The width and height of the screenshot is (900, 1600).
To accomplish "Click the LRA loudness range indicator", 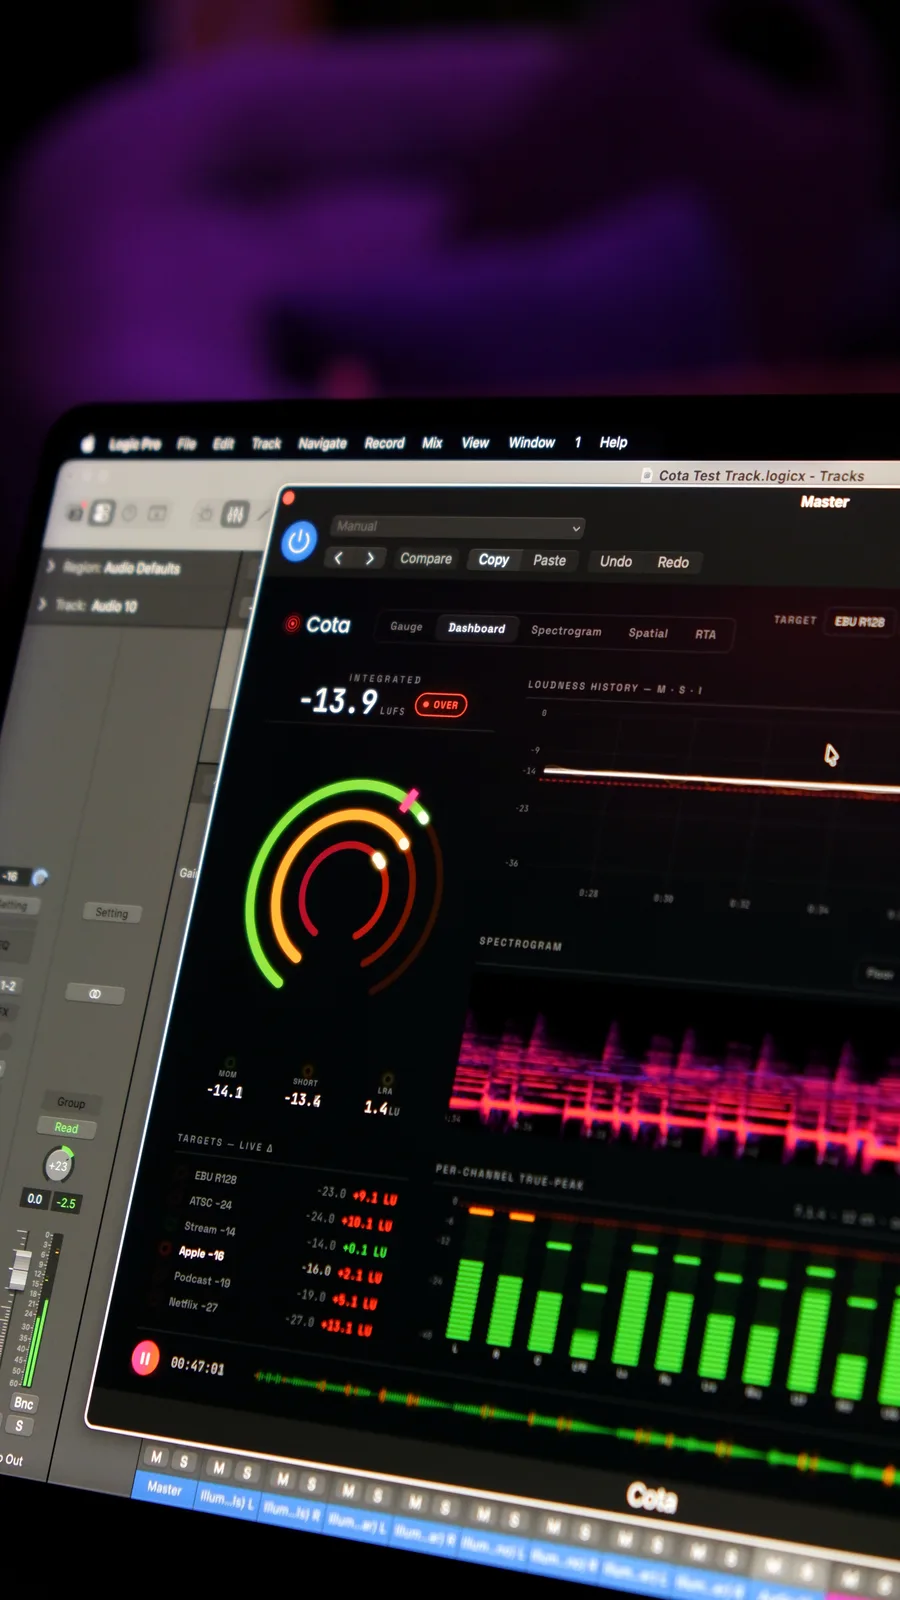I will coord(383,1099).
